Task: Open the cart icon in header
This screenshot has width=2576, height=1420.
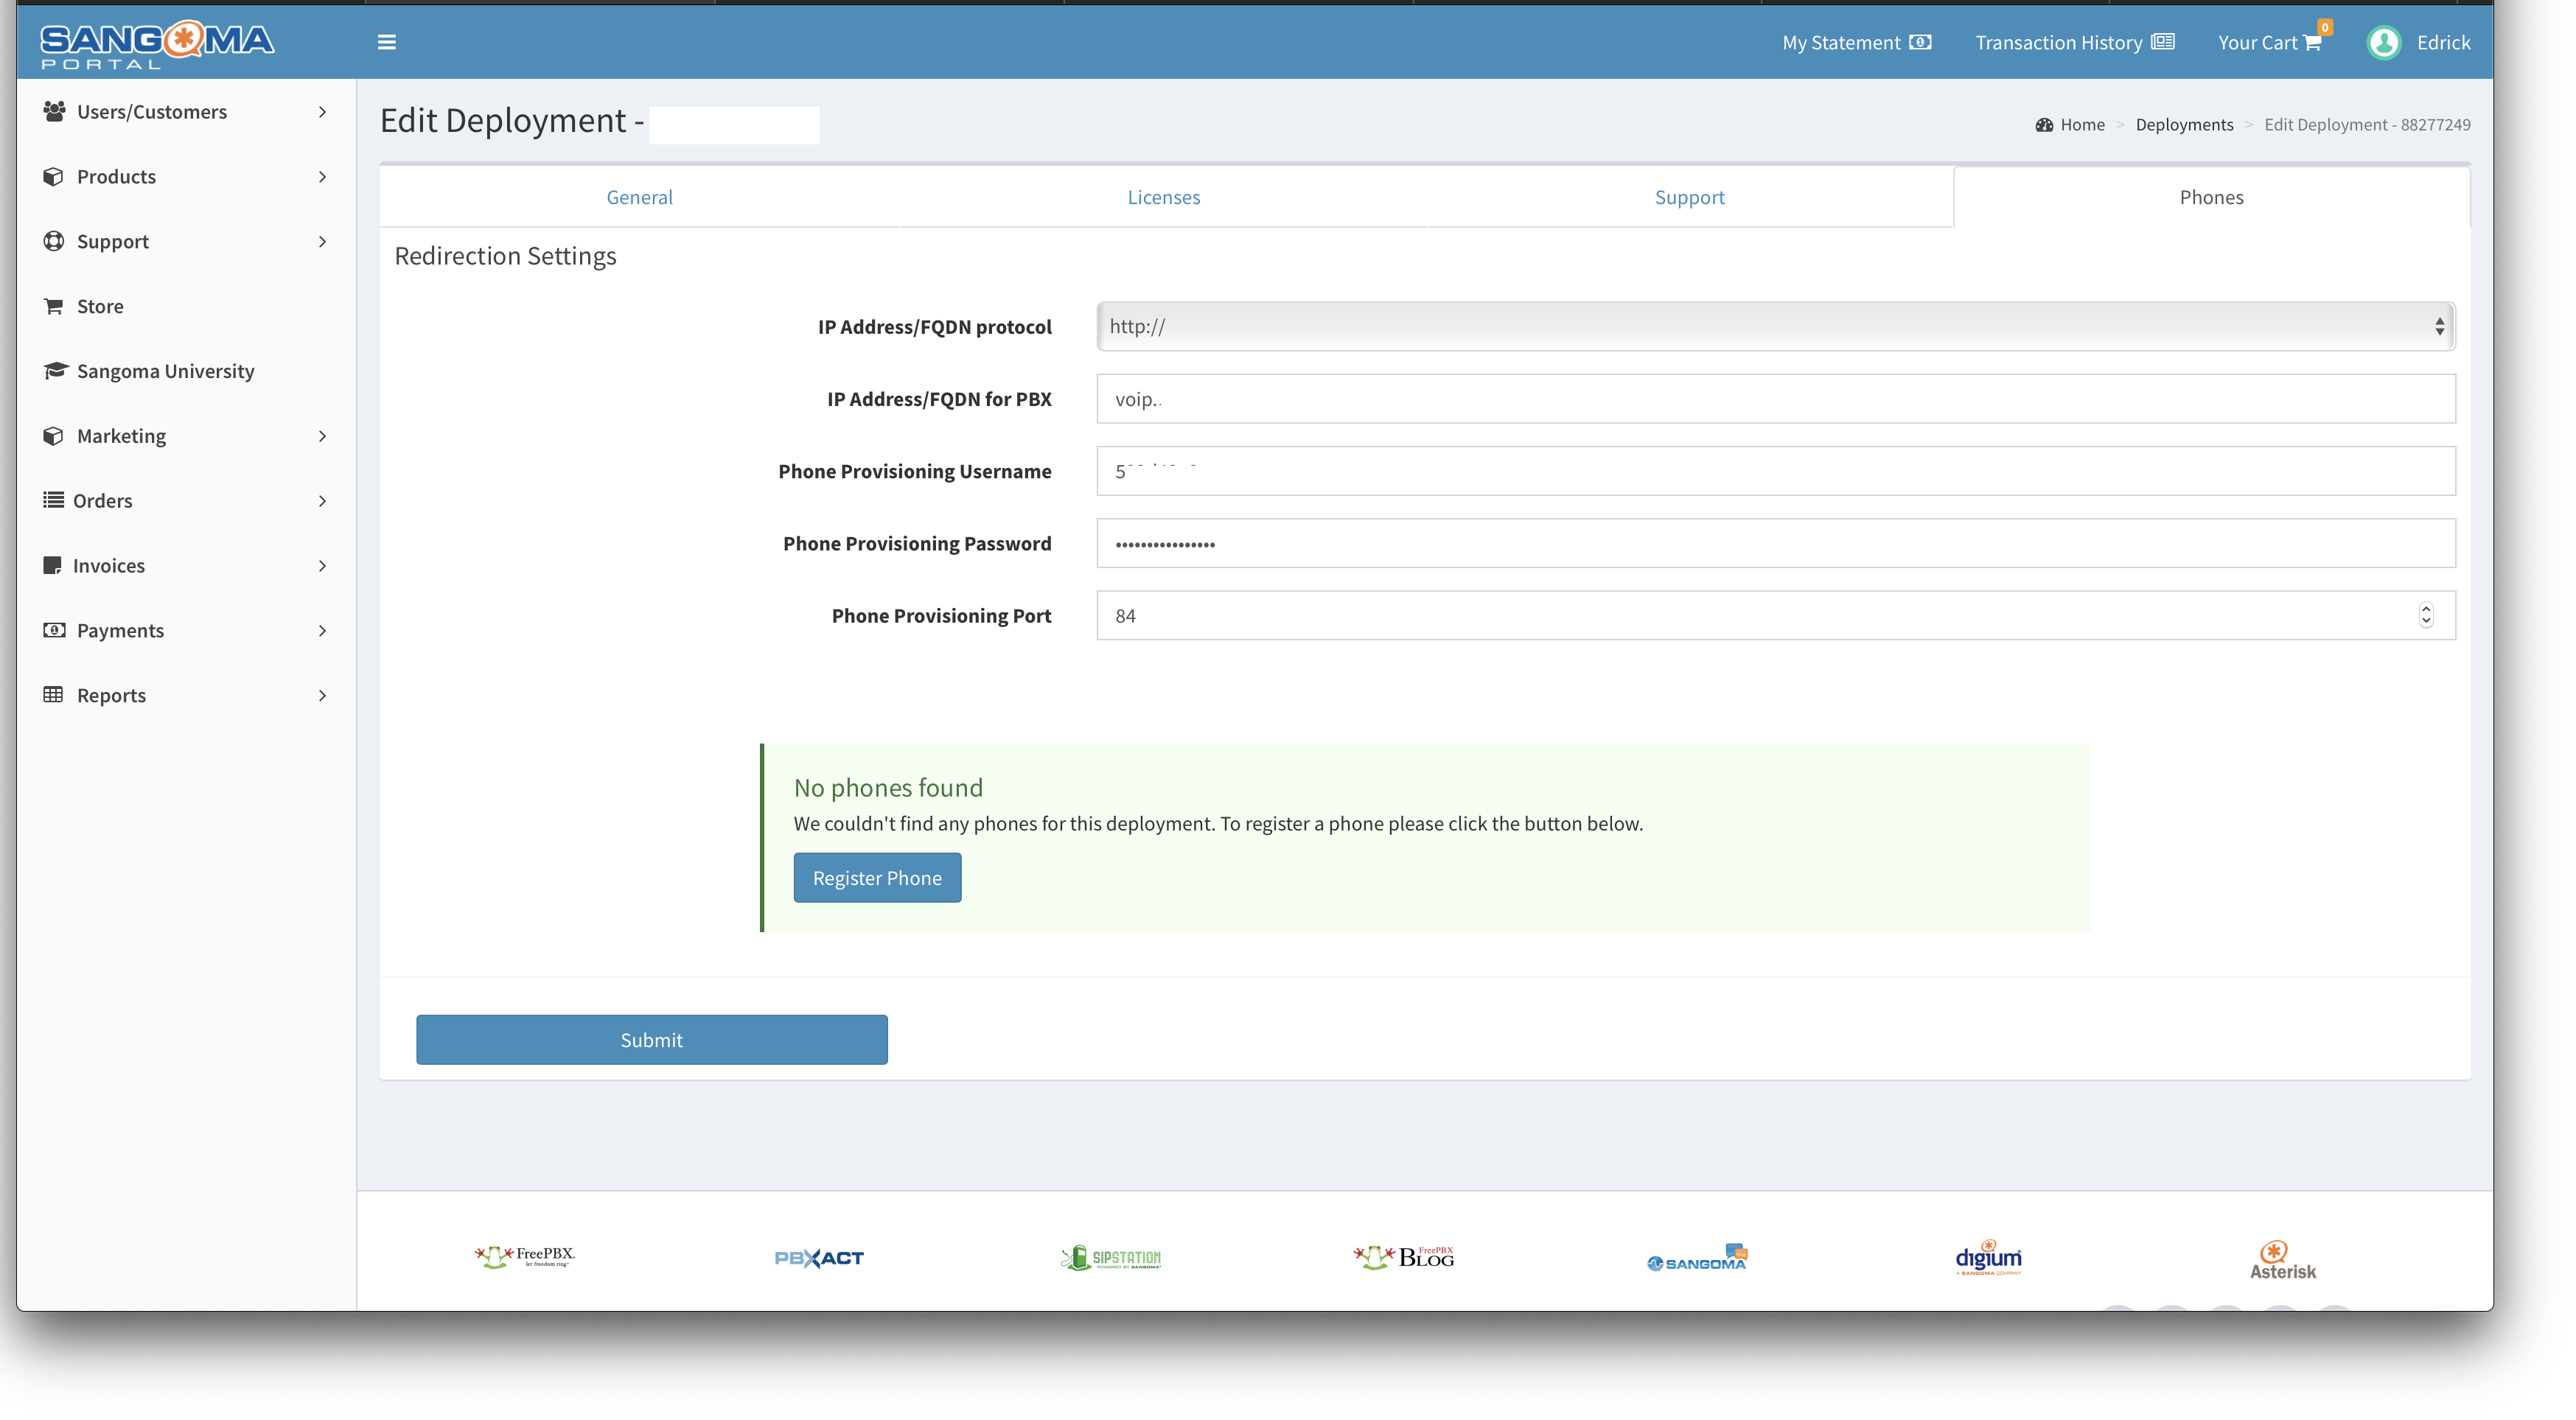Action: [2312, 43]
